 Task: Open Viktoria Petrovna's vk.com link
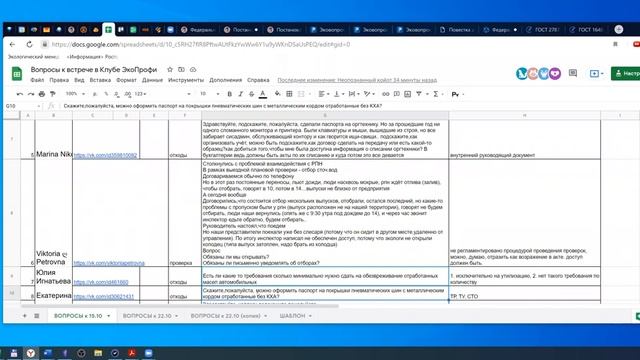tap(109, 263)
